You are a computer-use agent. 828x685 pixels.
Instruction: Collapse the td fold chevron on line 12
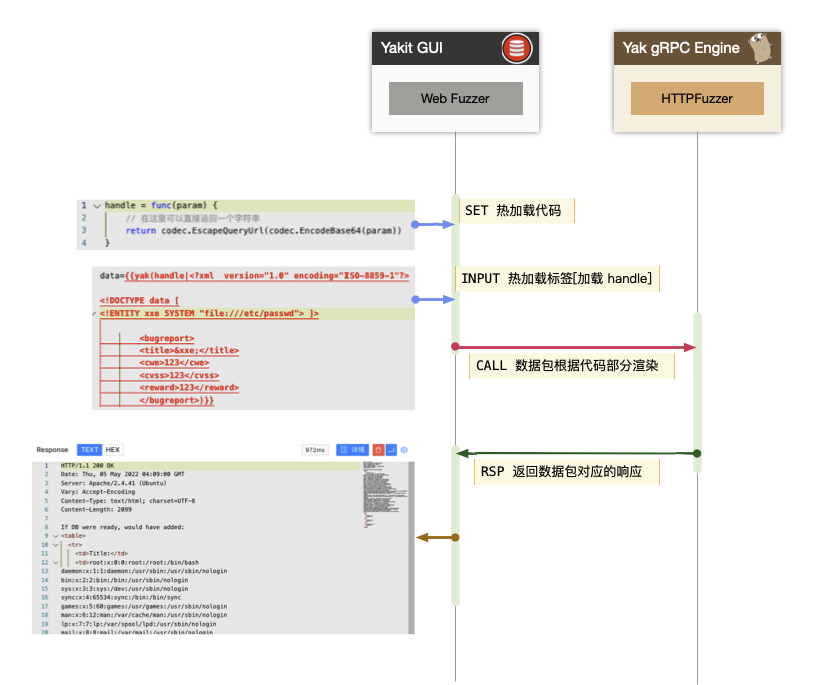(x=55, y=563)
